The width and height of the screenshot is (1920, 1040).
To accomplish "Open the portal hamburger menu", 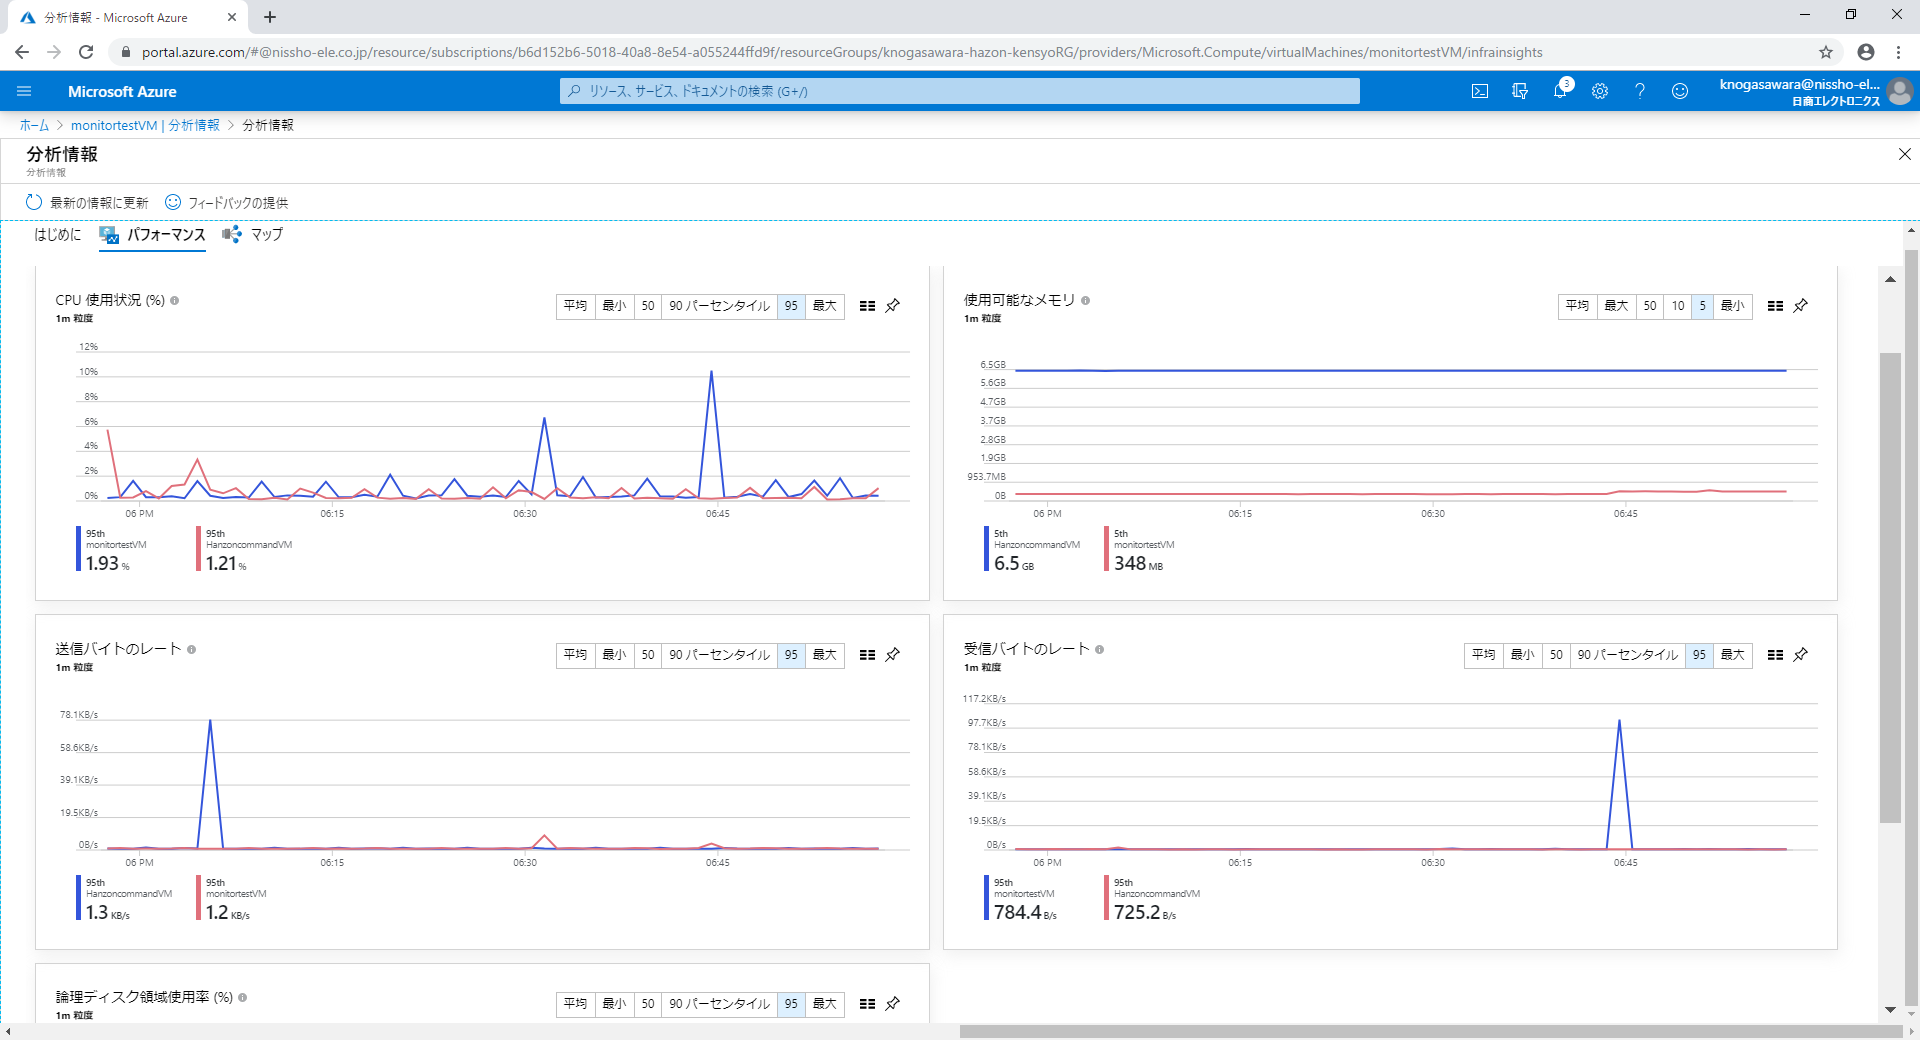I will [x=24, y=91].
